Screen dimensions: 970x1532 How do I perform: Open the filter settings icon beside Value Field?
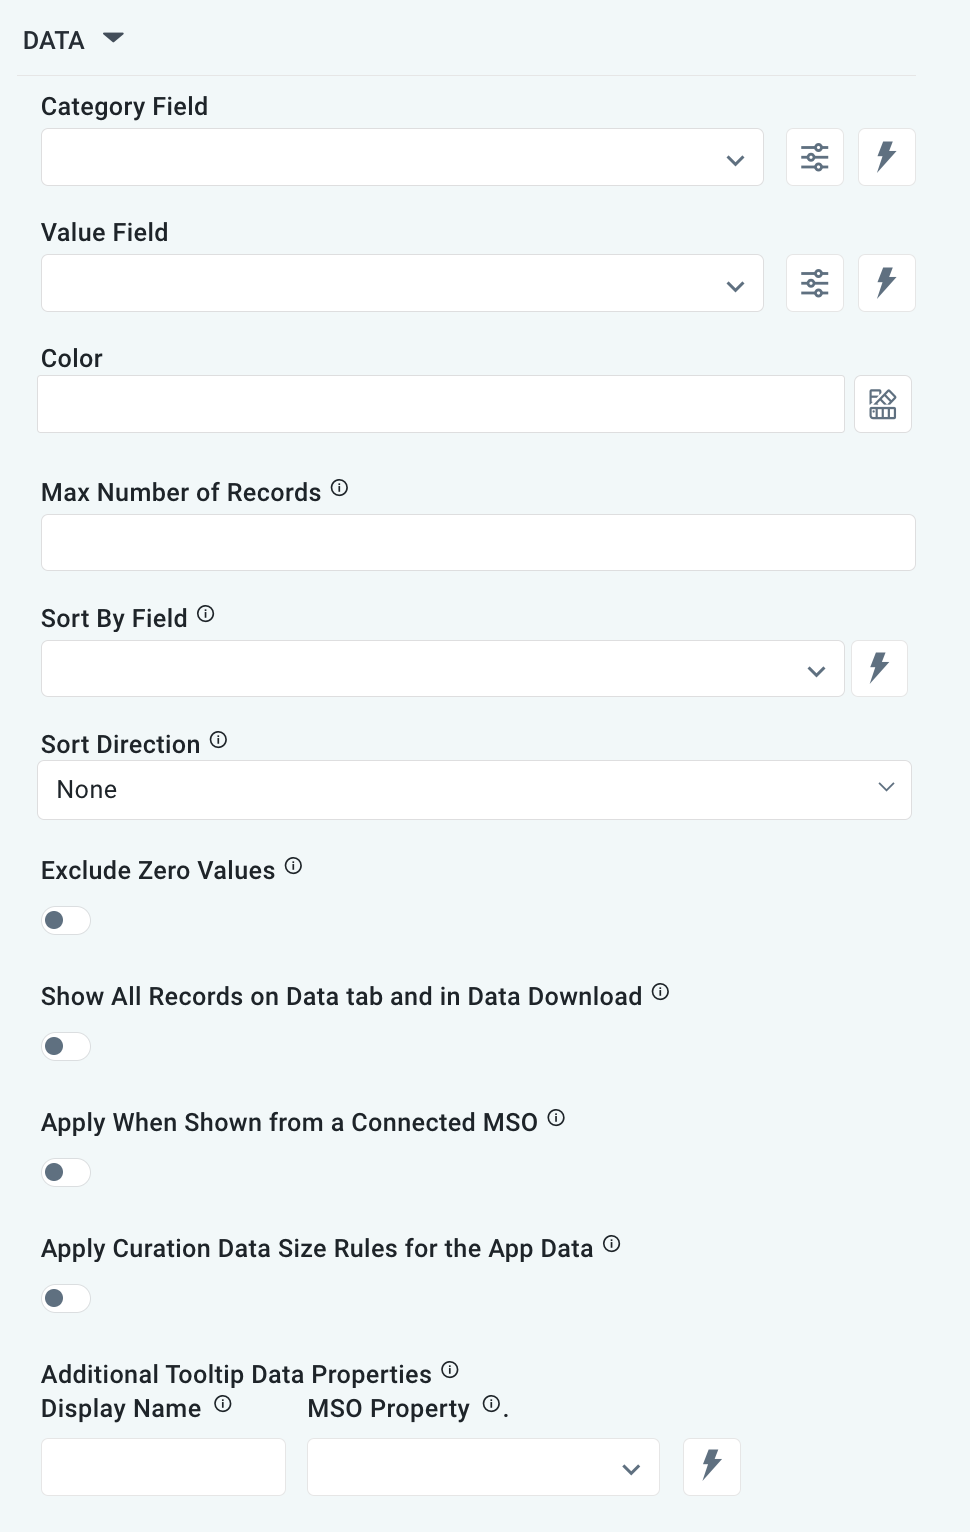click(814, 283)
